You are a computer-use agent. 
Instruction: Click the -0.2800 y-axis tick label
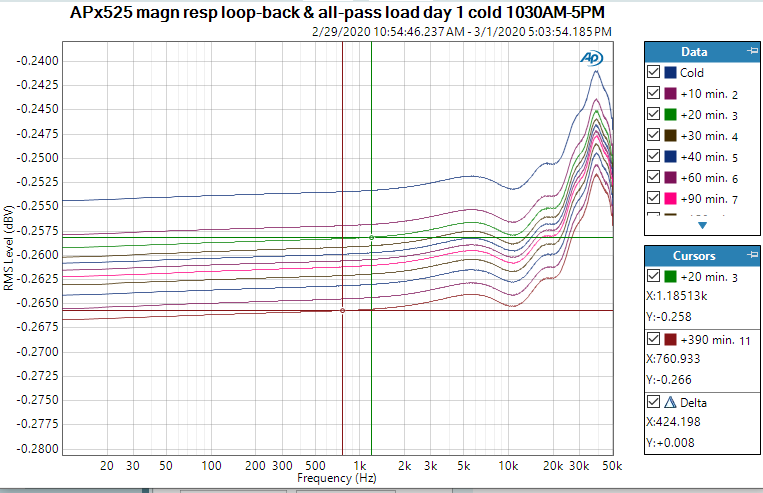point(37,448)
